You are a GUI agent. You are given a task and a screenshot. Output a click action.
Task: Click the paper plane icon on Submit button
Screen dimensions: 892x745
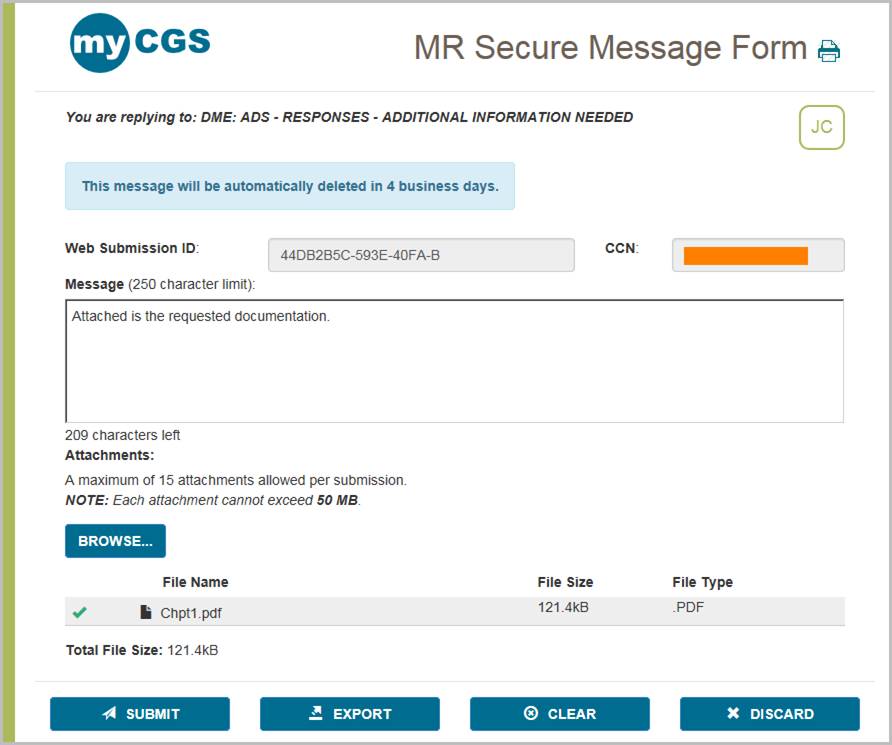[108, 713]
